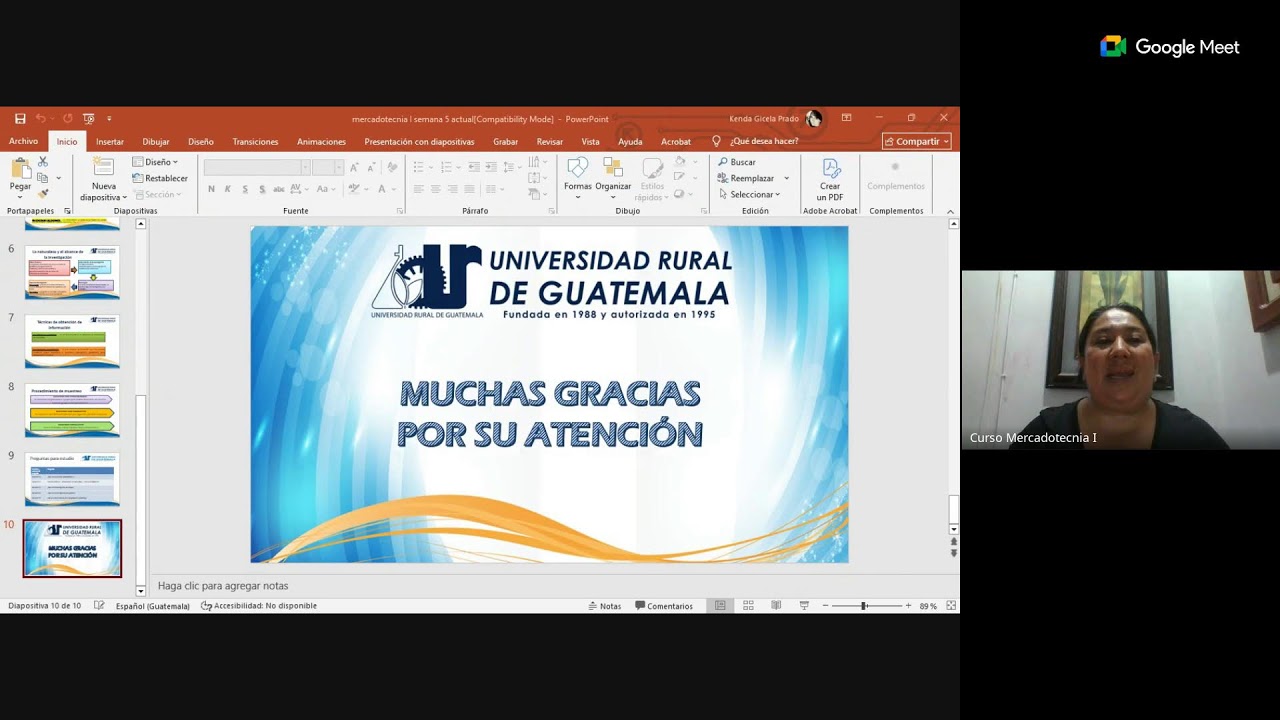Image resolution: width=1280 pixels, height=720 pixels.
Task: Click the zoom percentage 89 % label
Action: pos(928,606)
